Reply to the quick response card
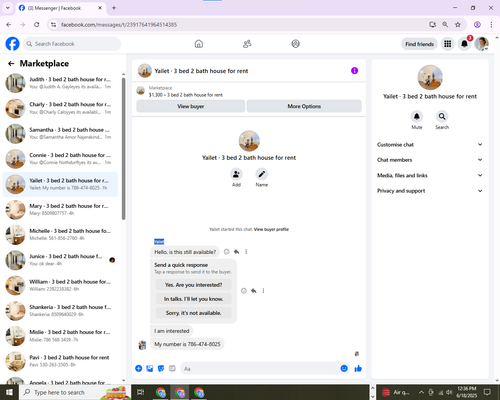The image size is (500, 400). click(254, 291)
